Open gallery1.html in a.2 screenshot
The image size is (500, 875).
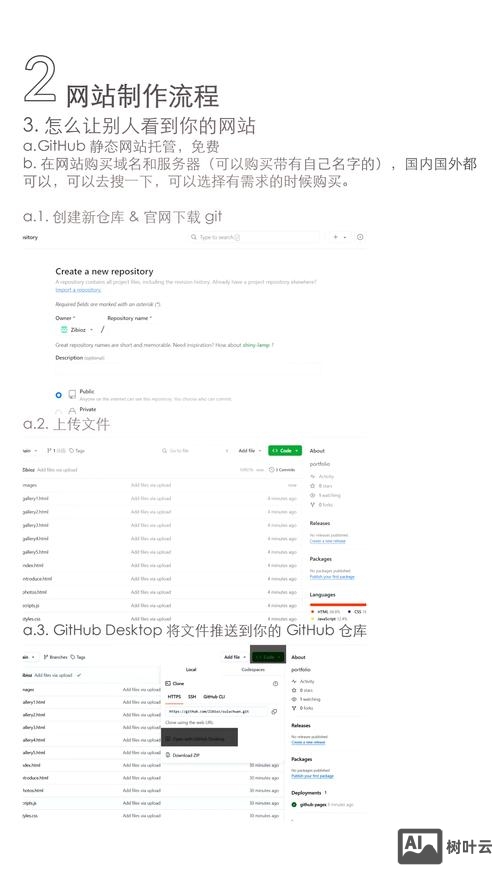coord(35,498)
